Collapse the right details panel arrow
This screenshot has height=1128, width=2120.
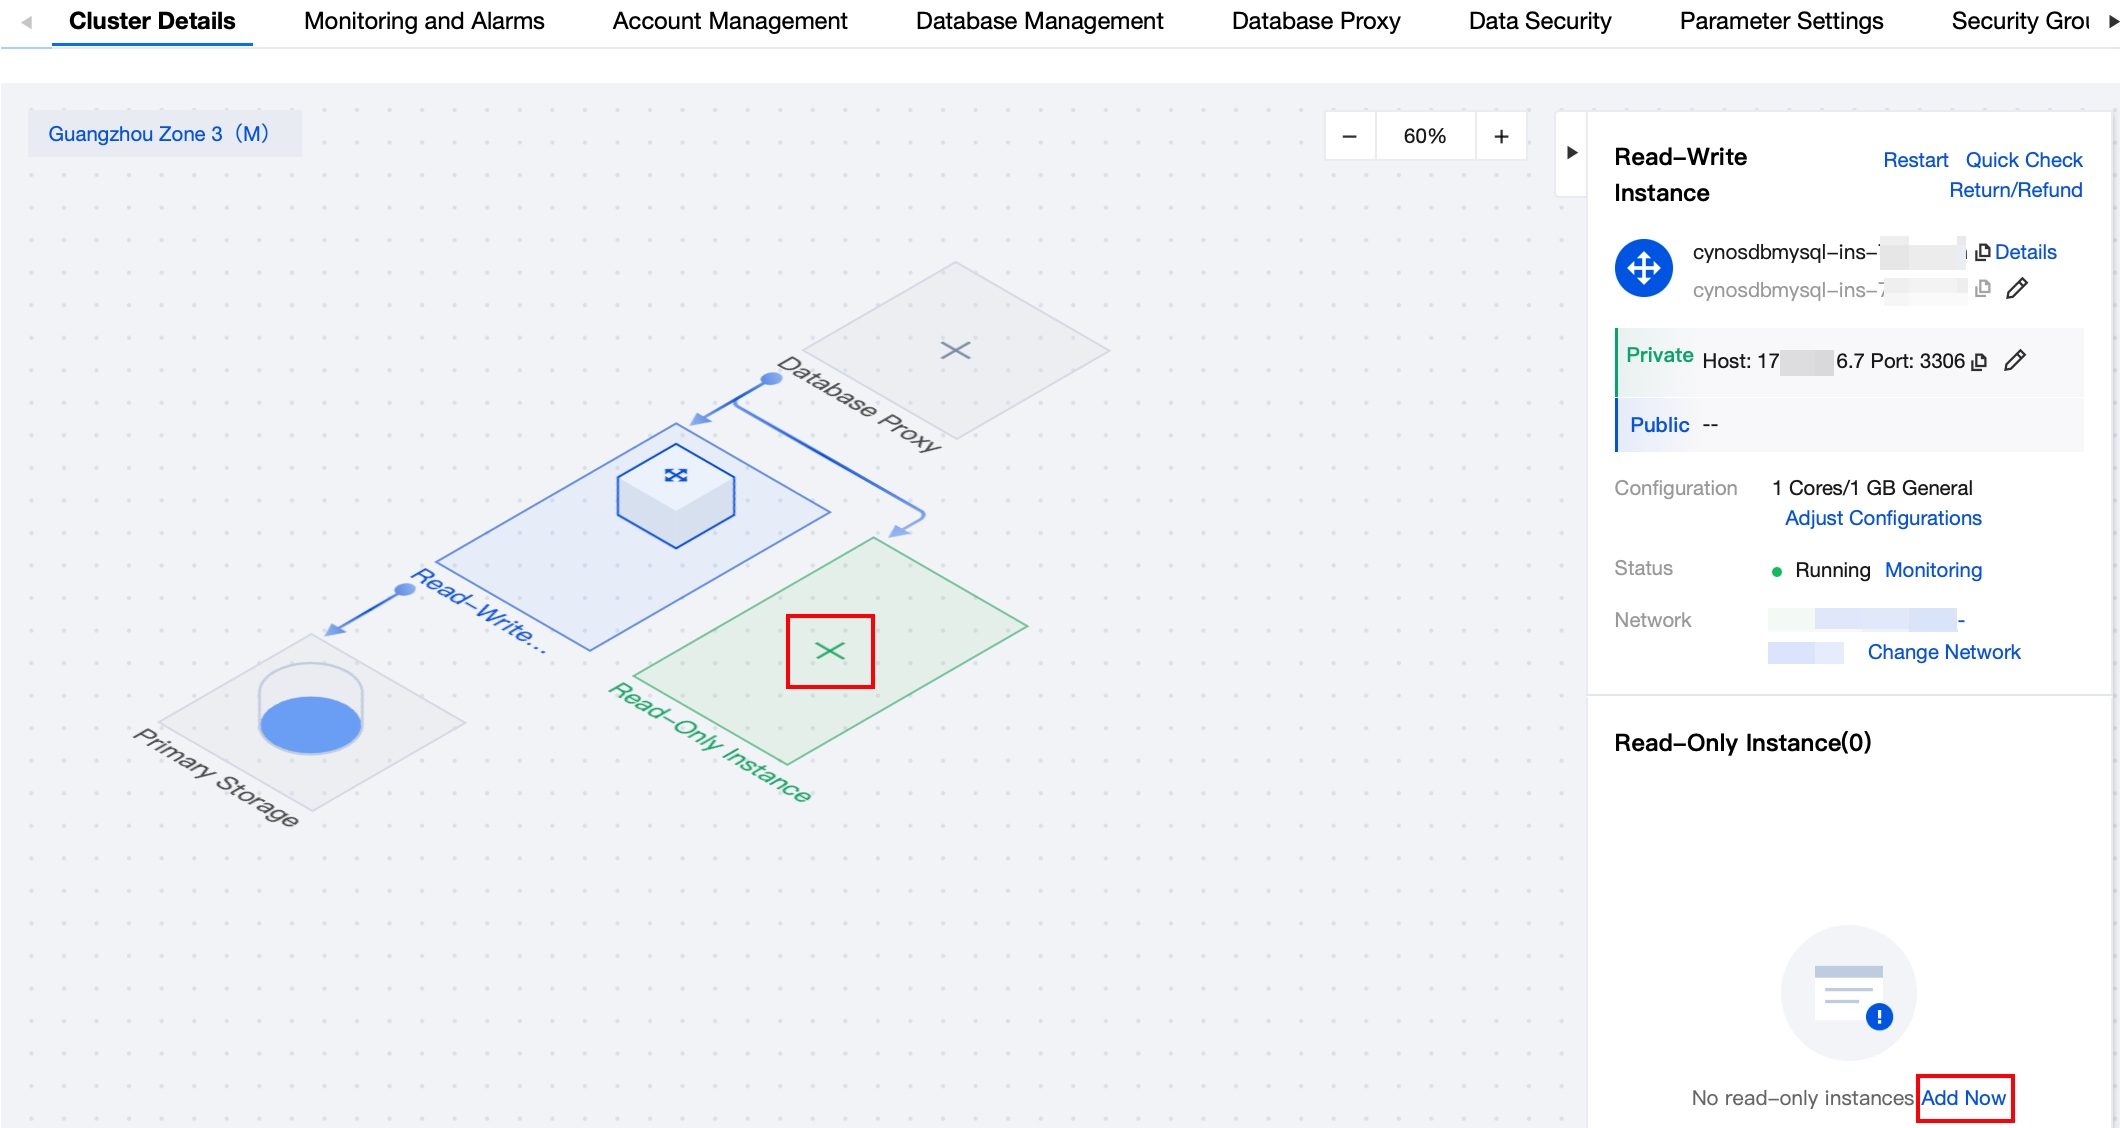point(1571,153)
